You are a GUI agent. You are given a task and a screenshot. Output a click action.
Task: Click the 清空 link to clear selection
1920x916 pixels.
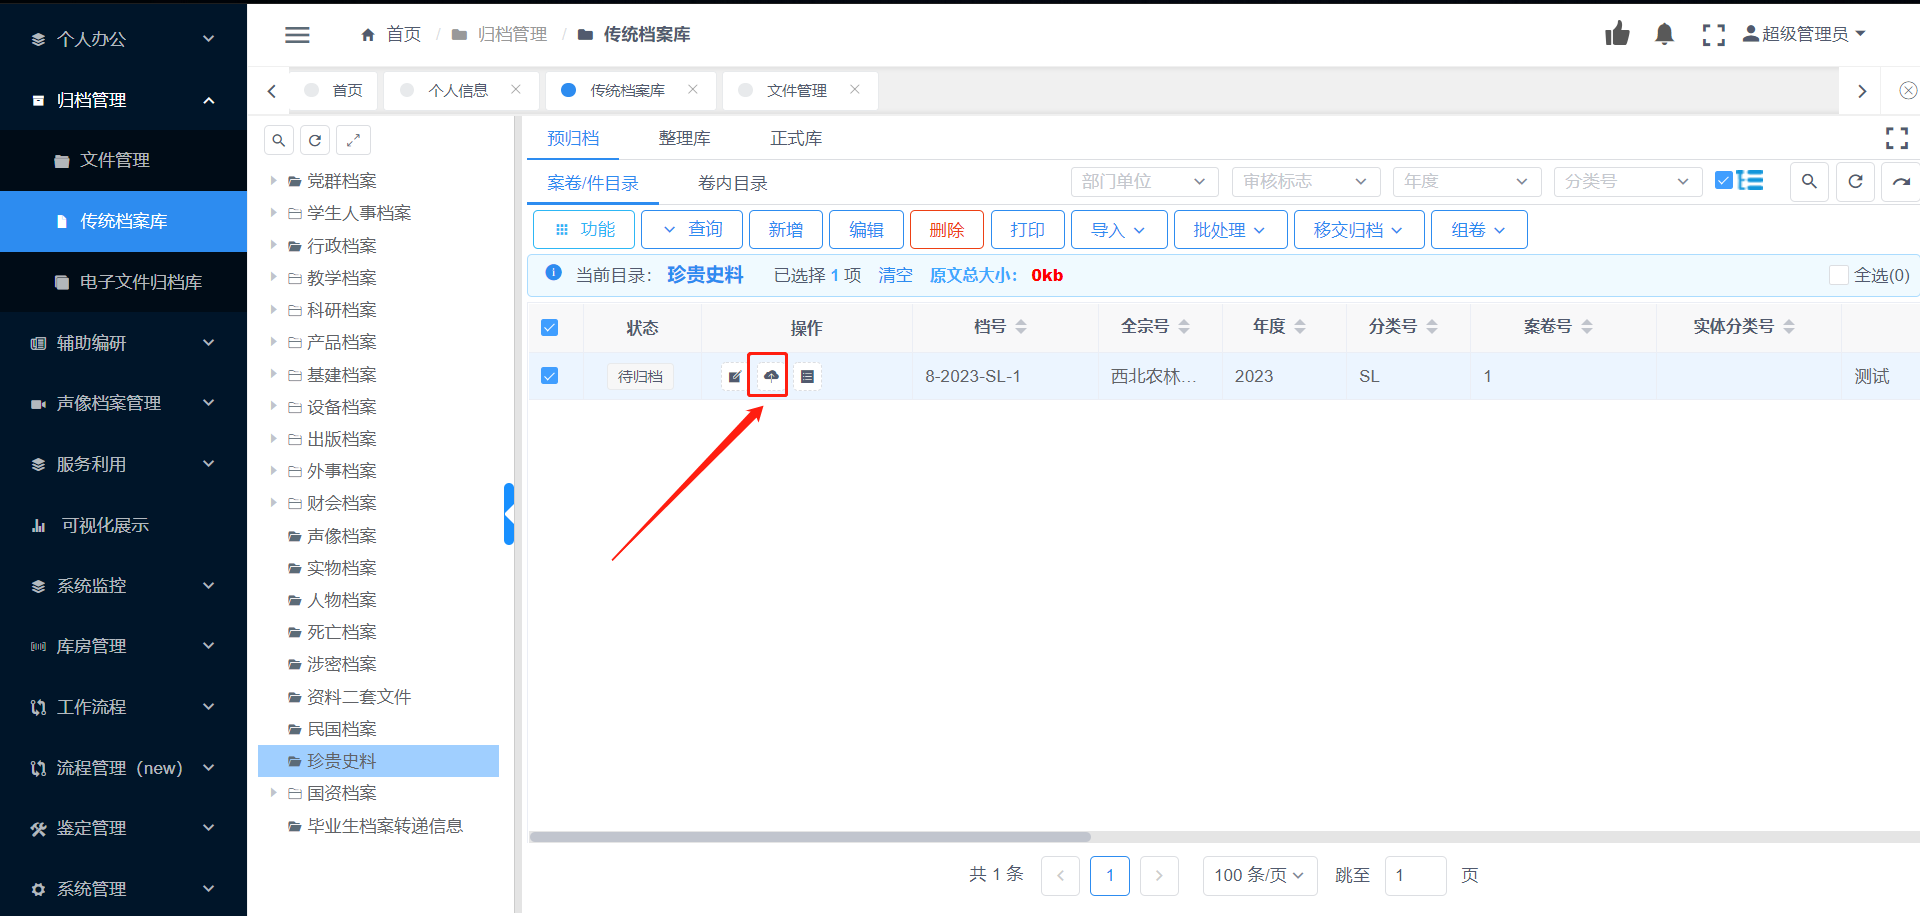pyautogui.click(x=895, y=275)
